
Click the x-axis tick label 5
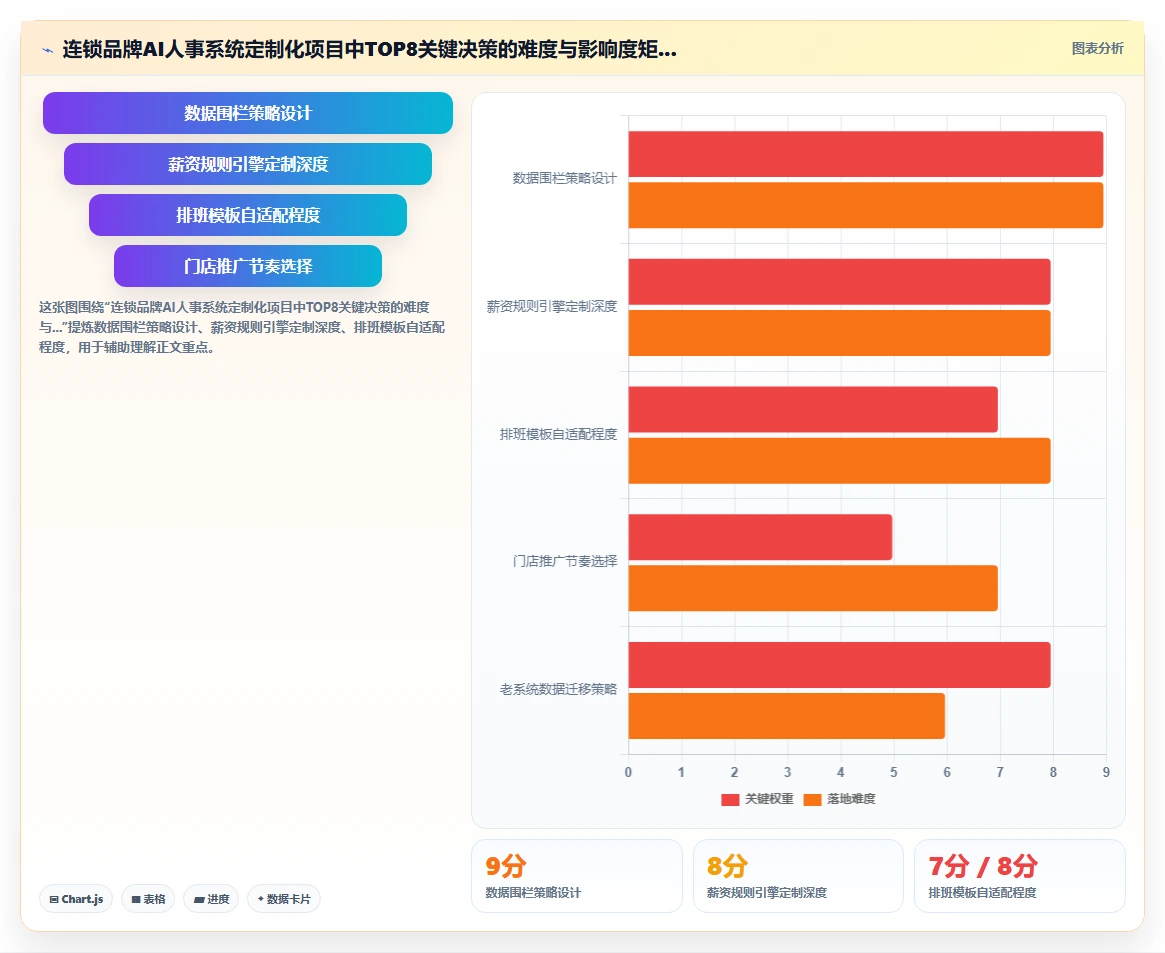click(894, 773)
